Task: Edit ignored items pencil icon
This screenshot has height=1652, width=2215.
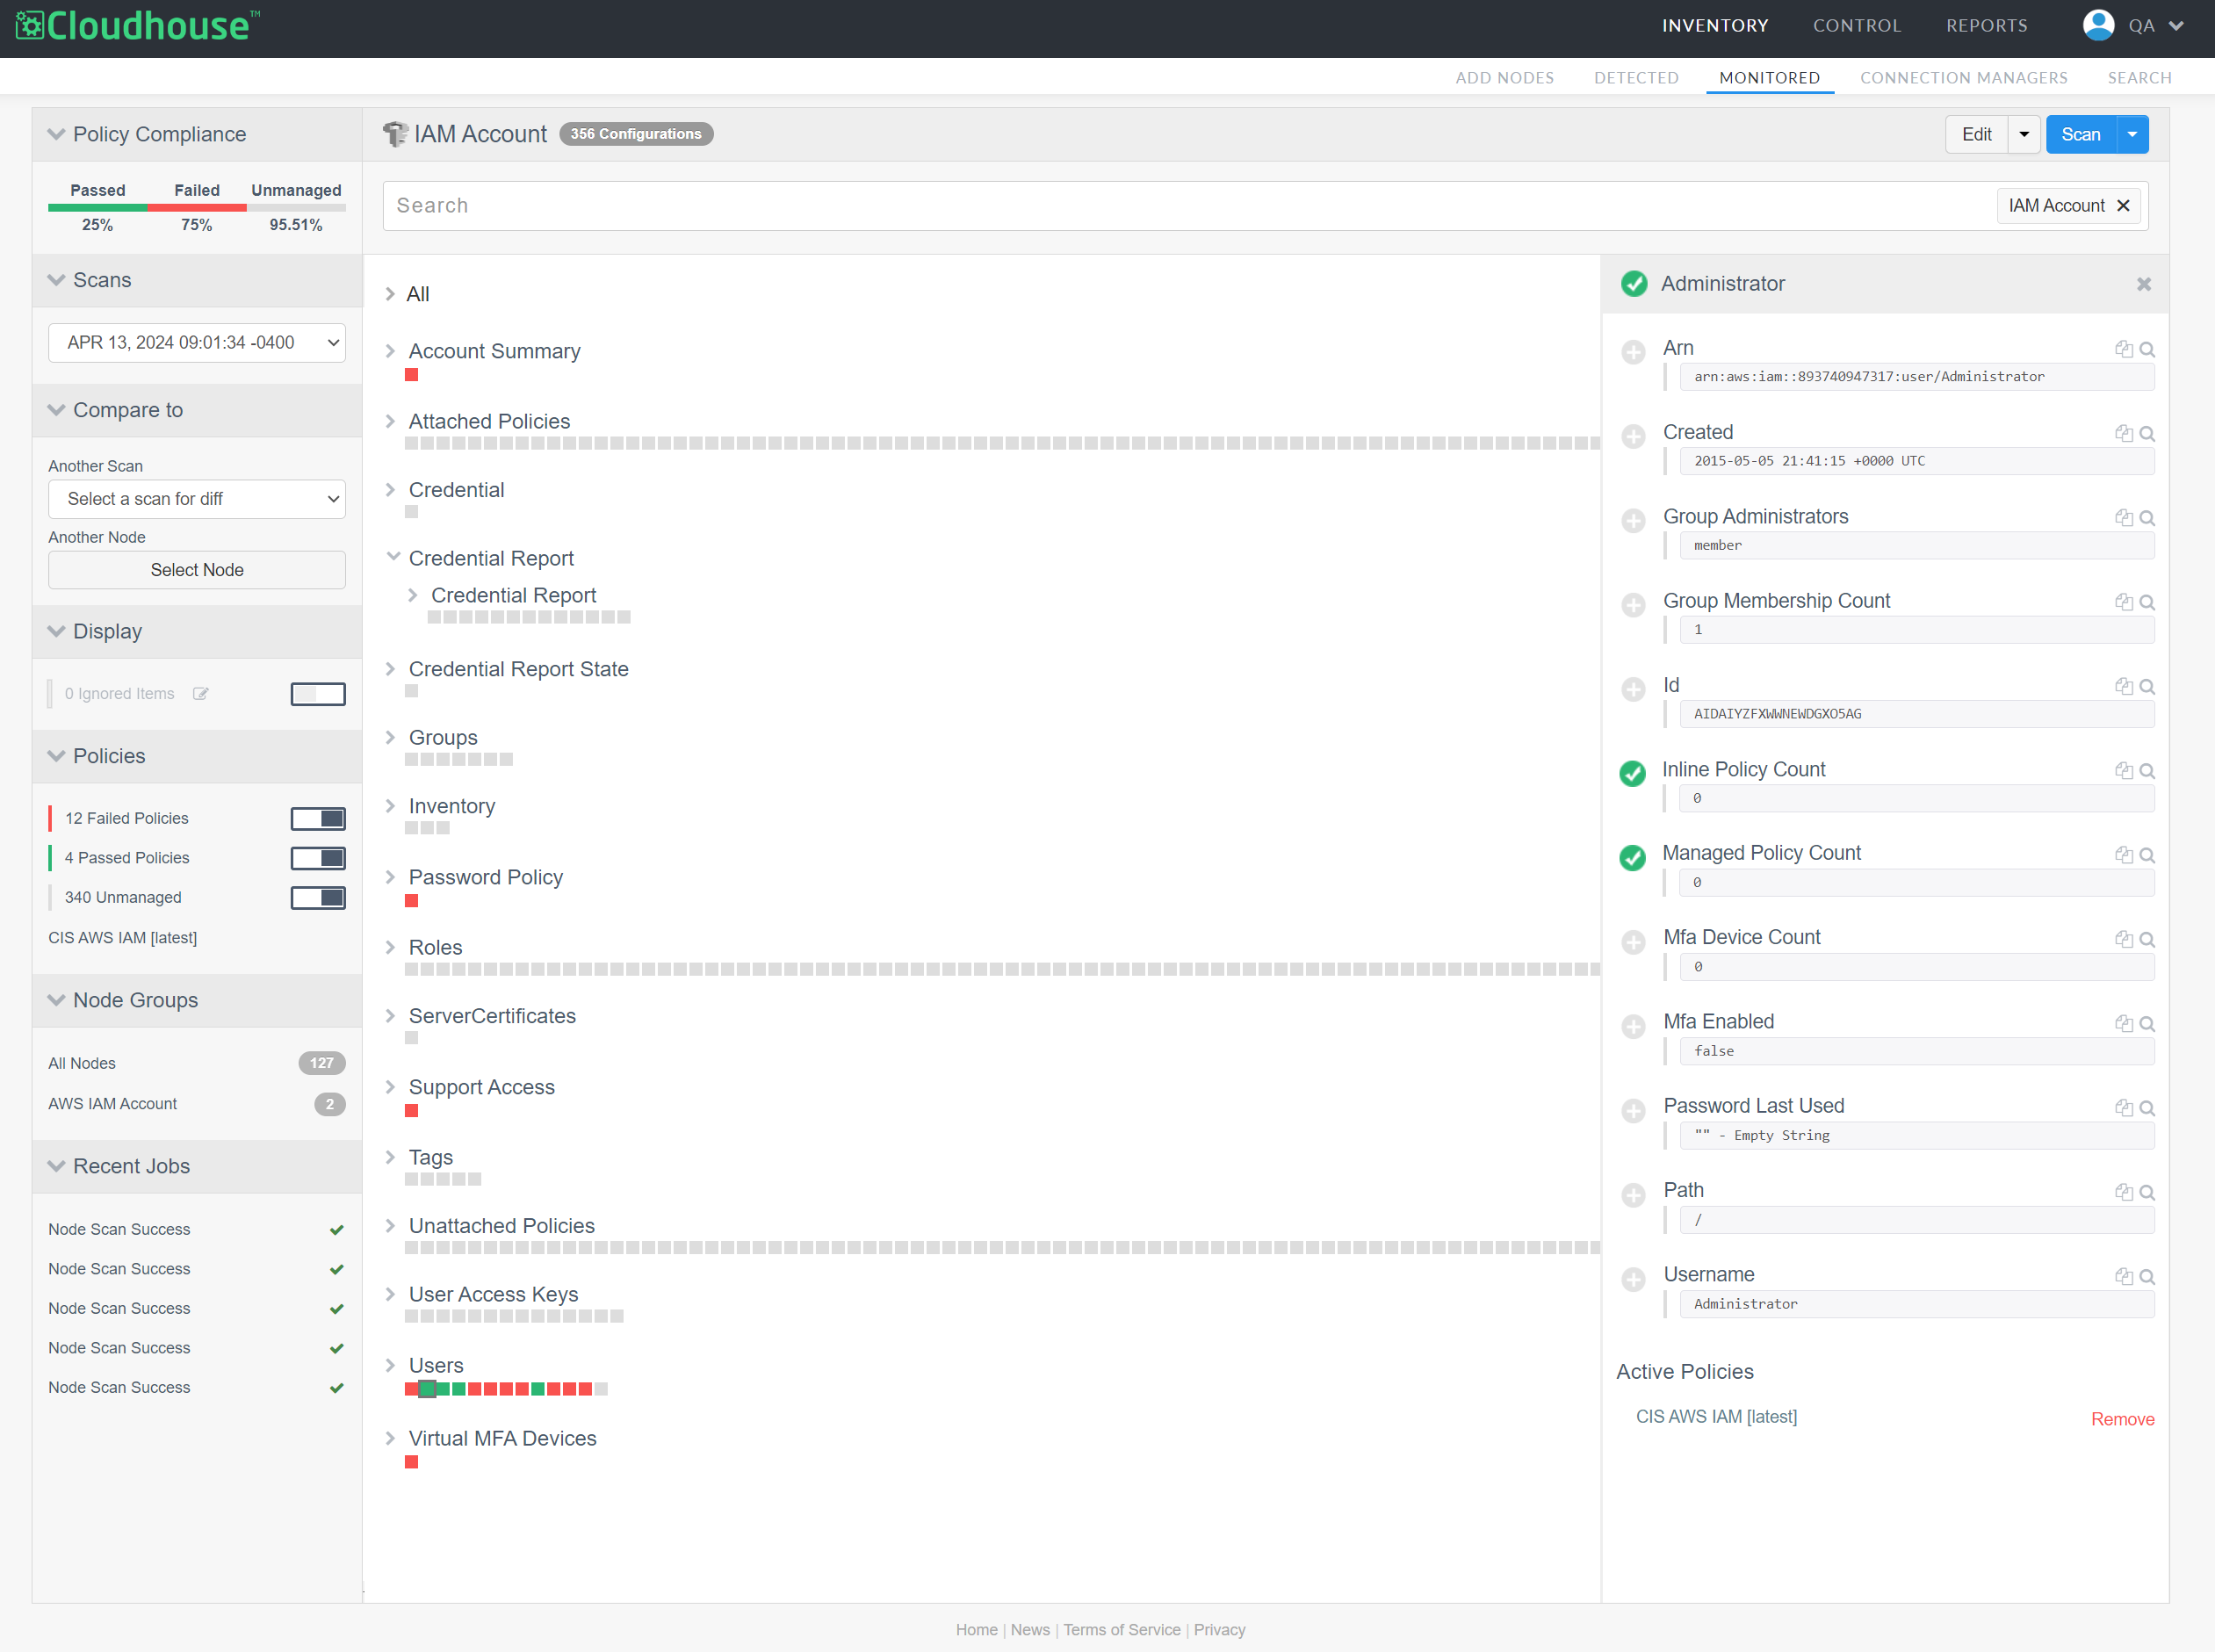Action: coord(200,693)
